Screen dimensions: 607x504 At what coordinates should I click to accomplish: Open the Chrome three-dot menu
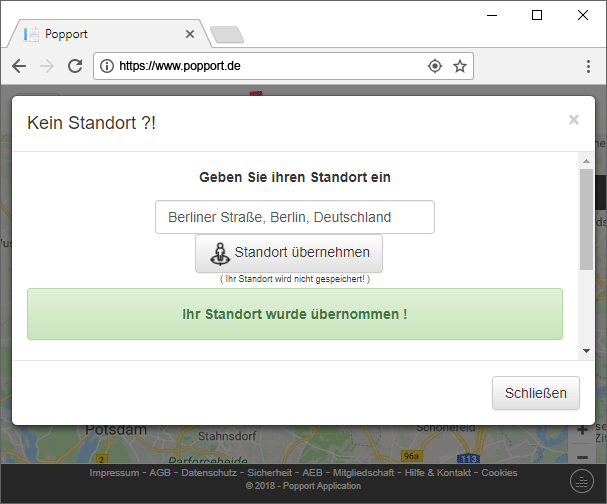(588, 66)
